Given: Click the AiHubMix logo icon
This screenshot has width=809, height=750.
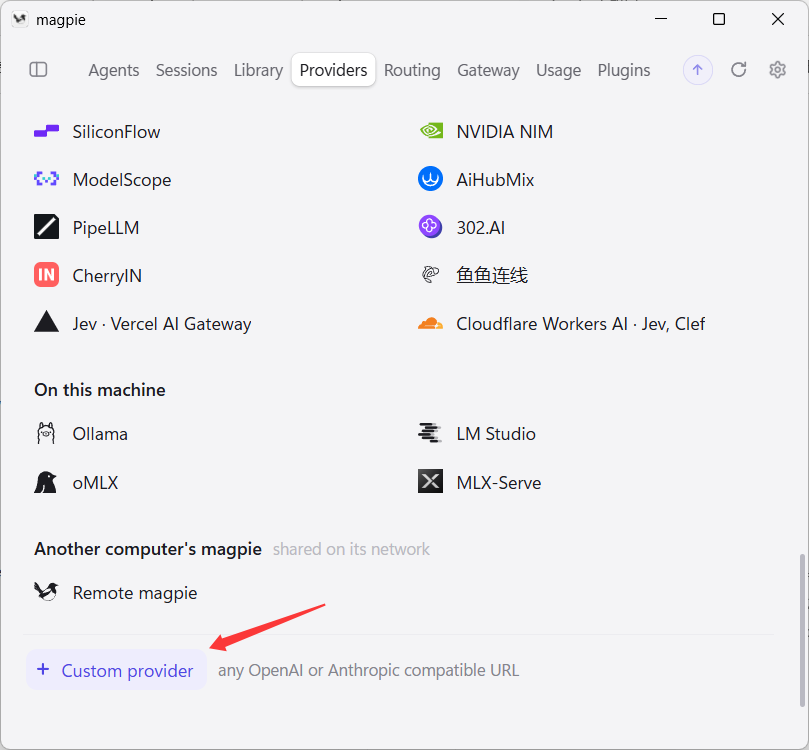Looking at the screenshot, I should [430, 179].
